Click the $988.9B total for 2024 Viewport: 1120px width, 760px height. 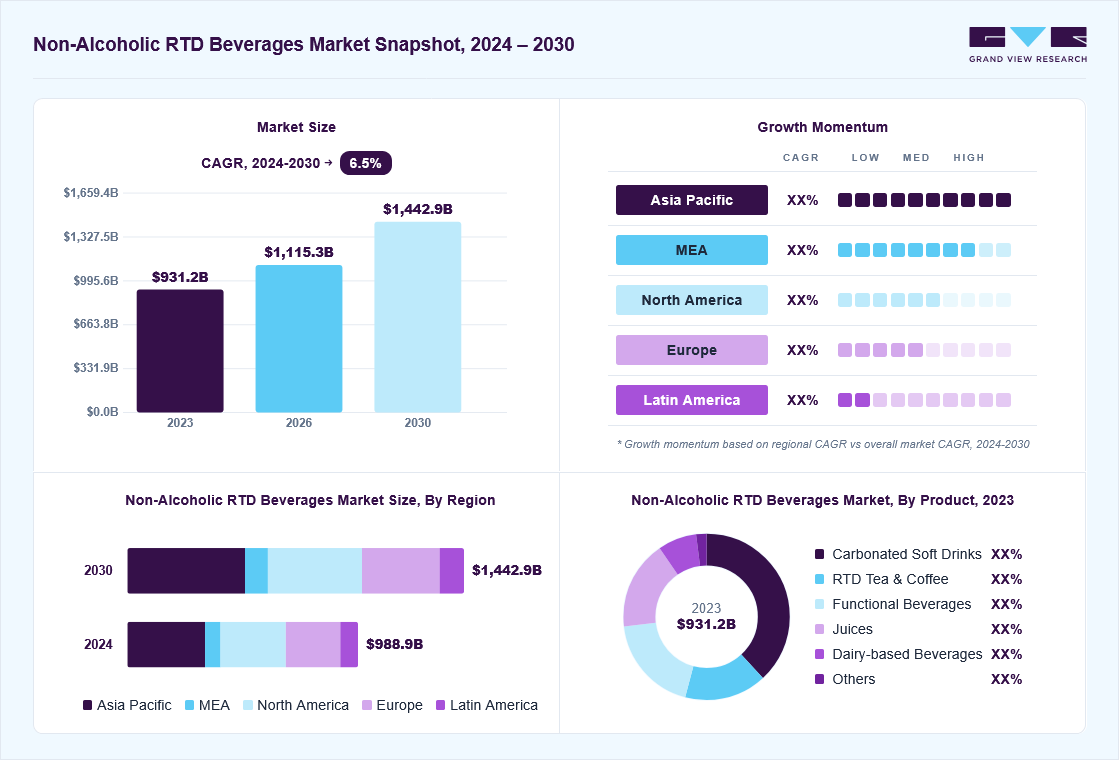[394, 644]
